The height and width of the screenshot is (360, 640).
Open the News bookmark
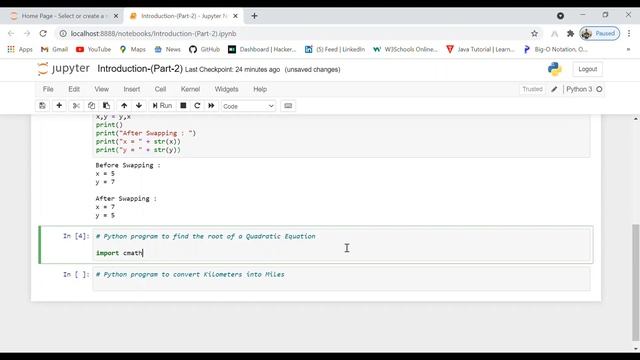pyautogui.click(x=167, y=49)
